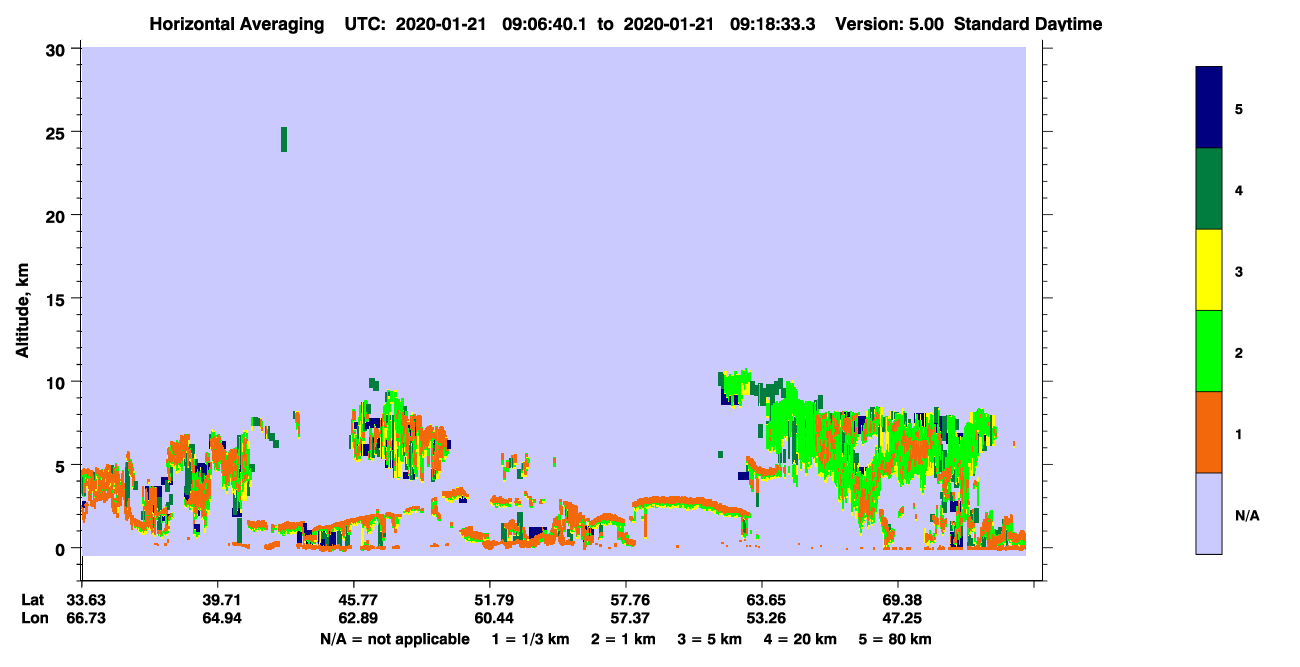Click legend text '4 = 20 km'
Viewport: 1300px width, 667px height.
[x=800, y=639]
